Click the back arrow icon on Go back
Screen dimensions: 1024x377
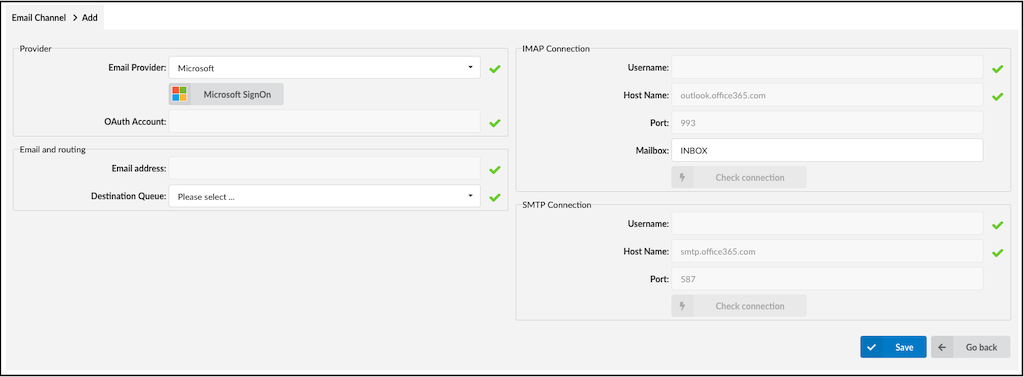coord(942,347)
